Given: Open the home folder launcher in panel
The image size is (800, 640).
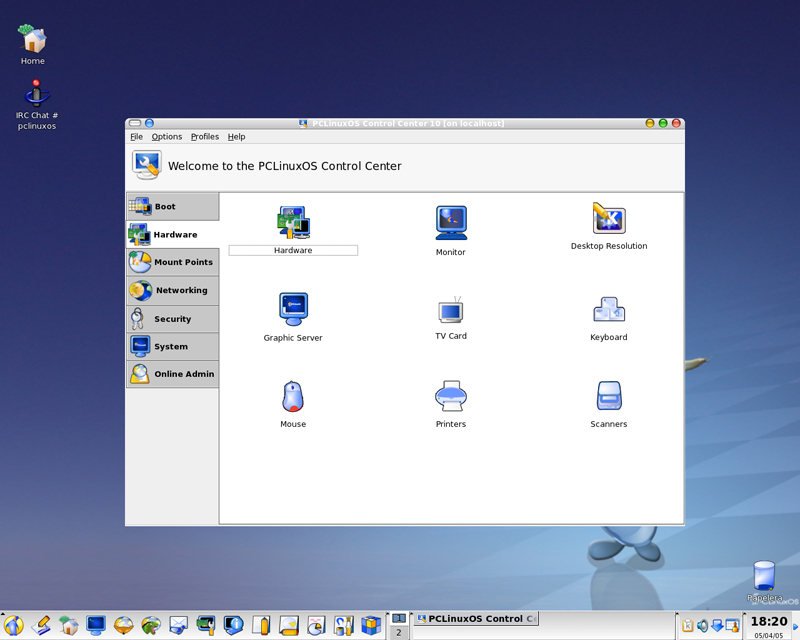Looking at the screenshot, I should (x=68, y=625).
